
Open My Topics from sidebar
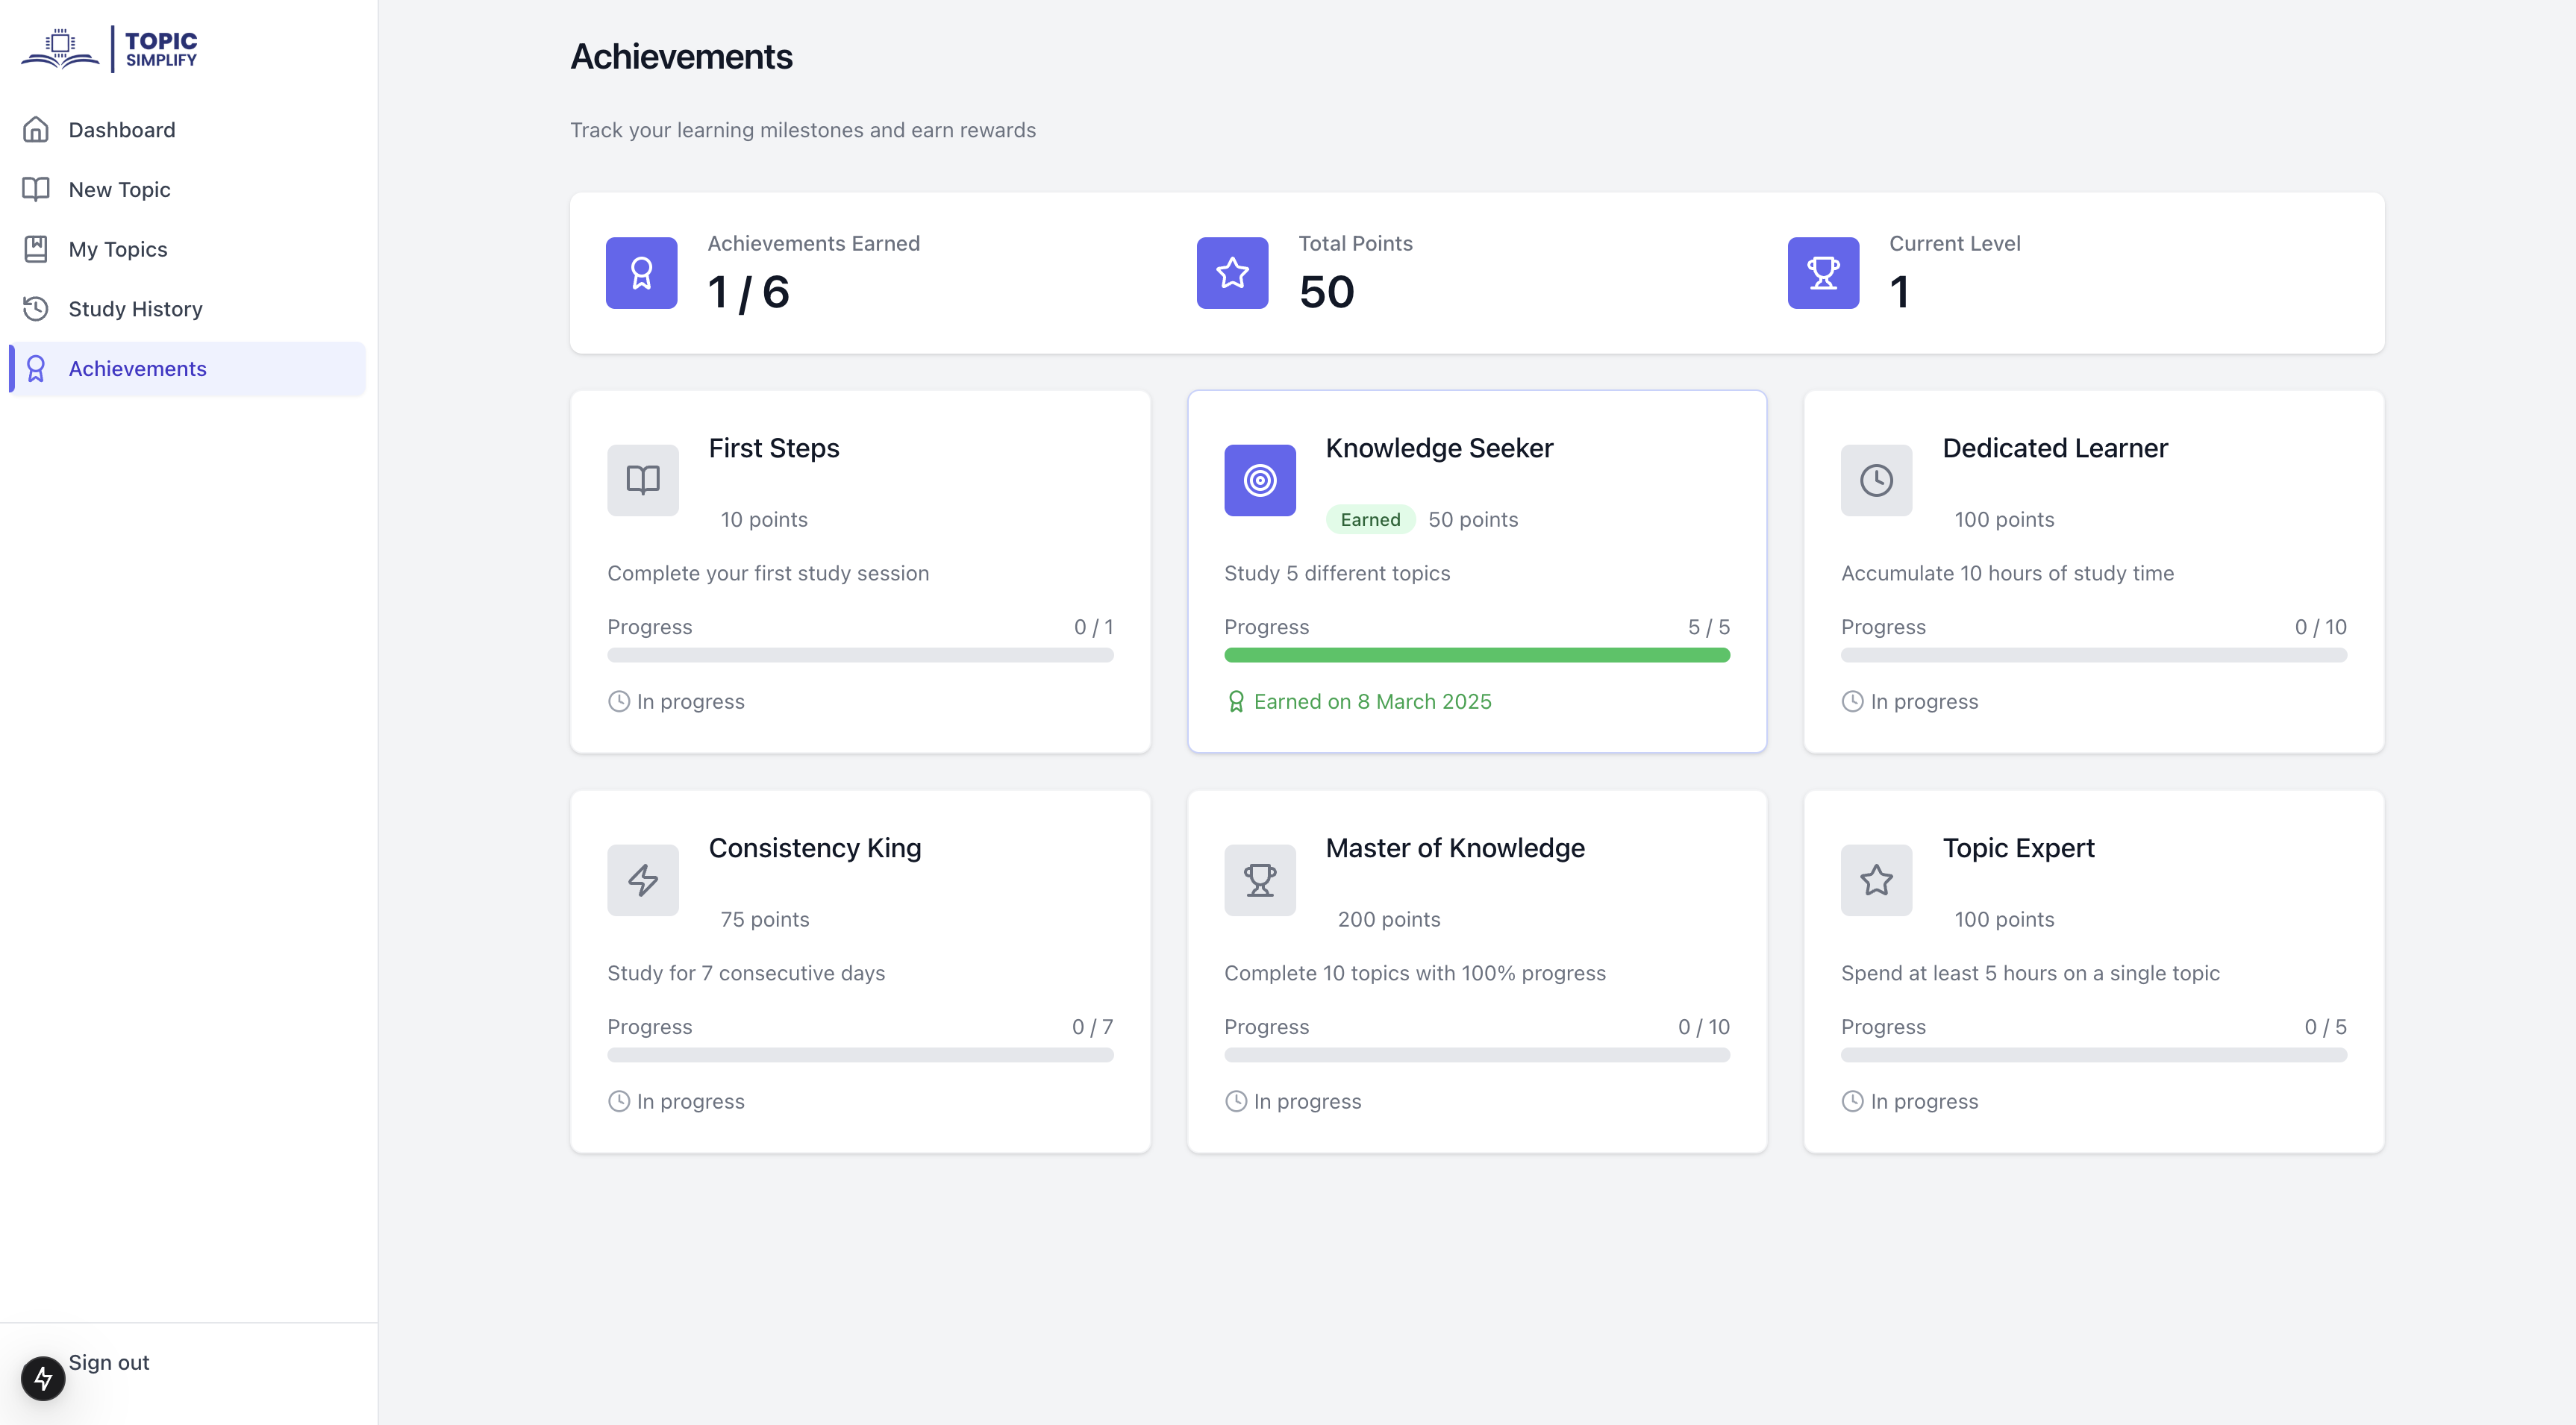pos(117,249)
